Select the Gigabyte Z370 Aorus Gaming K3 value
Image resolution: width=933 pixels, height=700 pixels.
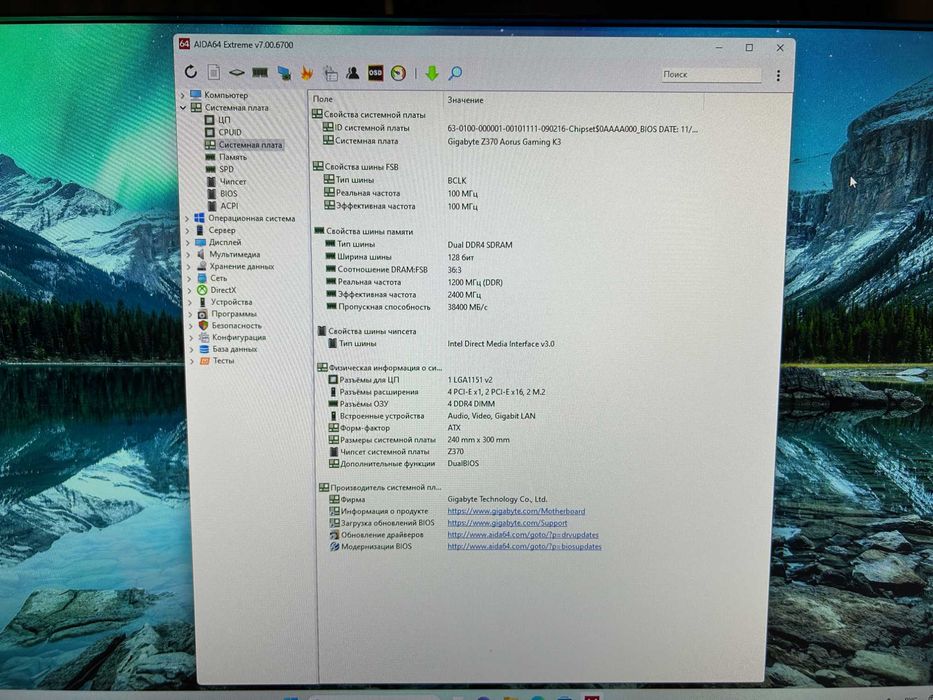click(x=504, y=142)
